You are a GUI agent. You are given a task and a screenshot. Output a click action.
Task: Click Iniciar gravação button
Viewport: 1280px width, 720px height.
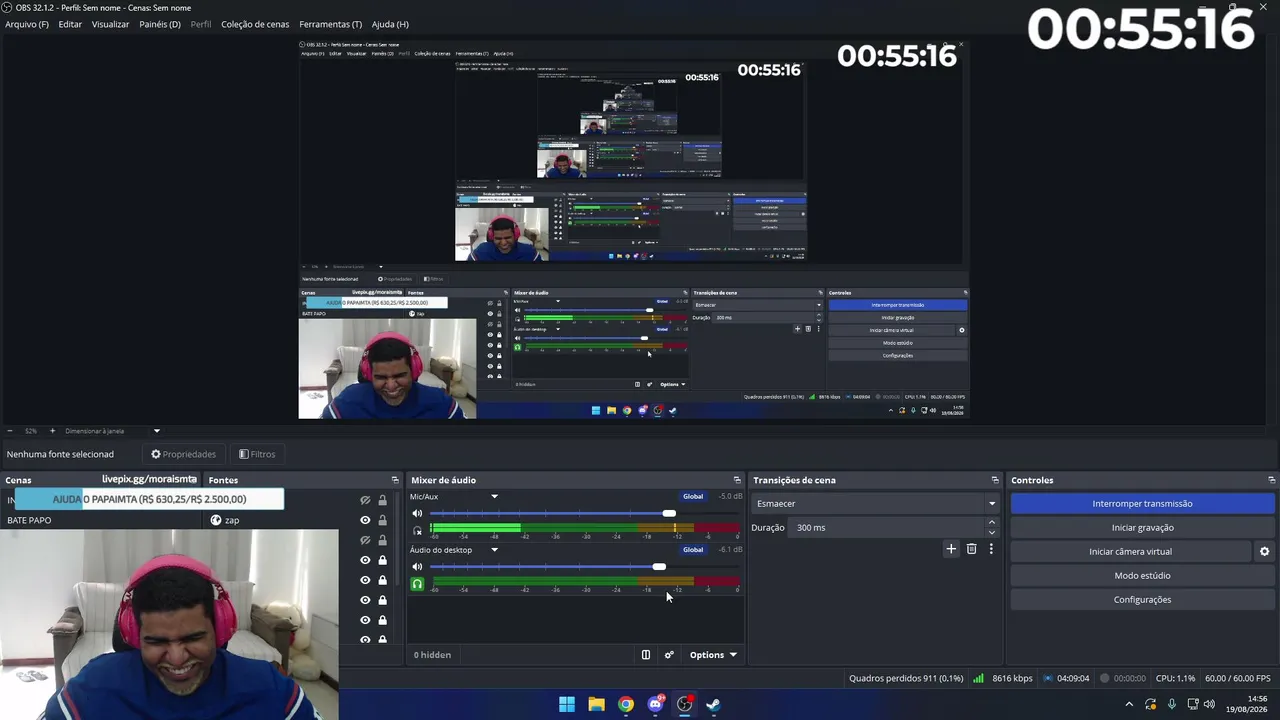pyautogui.click(x=1142, y=528)
